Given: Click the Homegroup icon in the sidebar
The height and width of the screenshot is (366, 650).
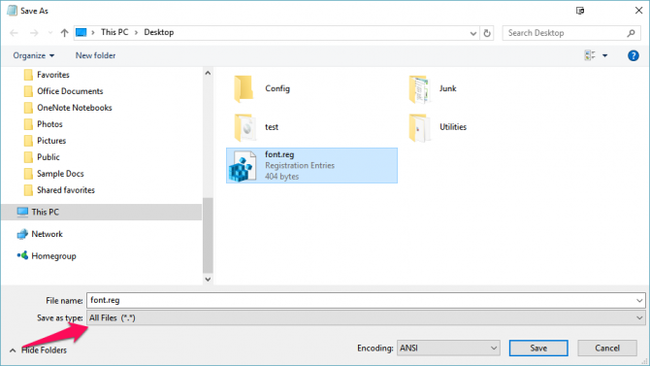Looking at the screenshot, I should click(x=22, y=255).
